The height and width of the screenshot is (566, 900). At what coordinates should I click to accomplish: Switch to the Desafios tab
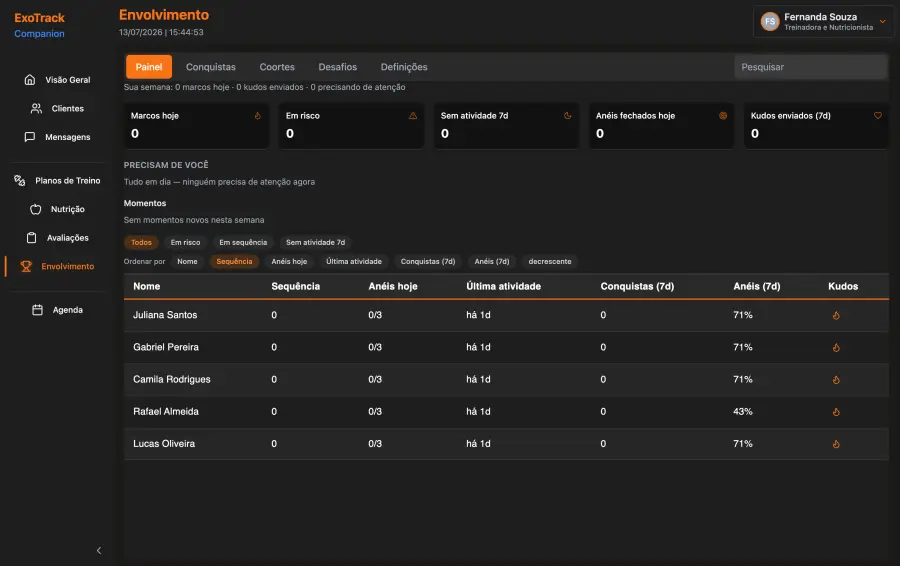338,67
